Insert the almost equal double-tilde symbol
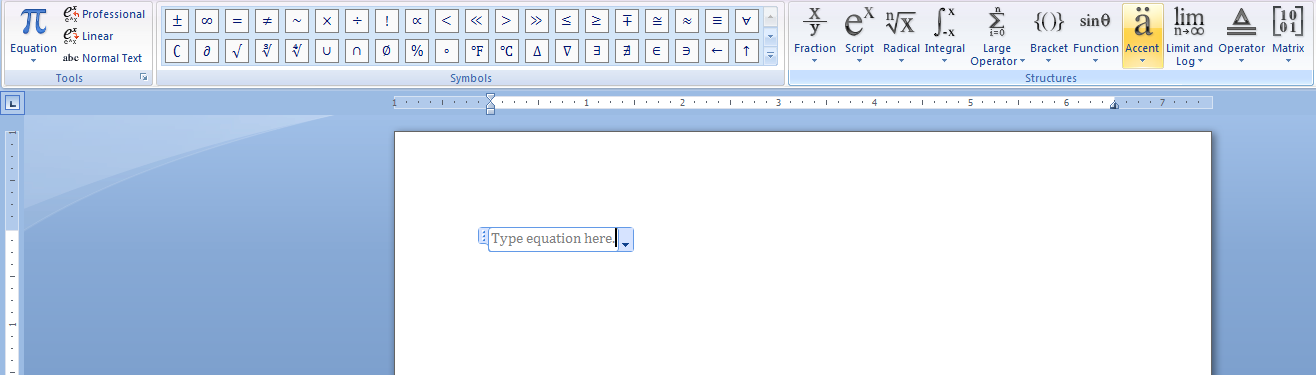 tap(687, 20)
